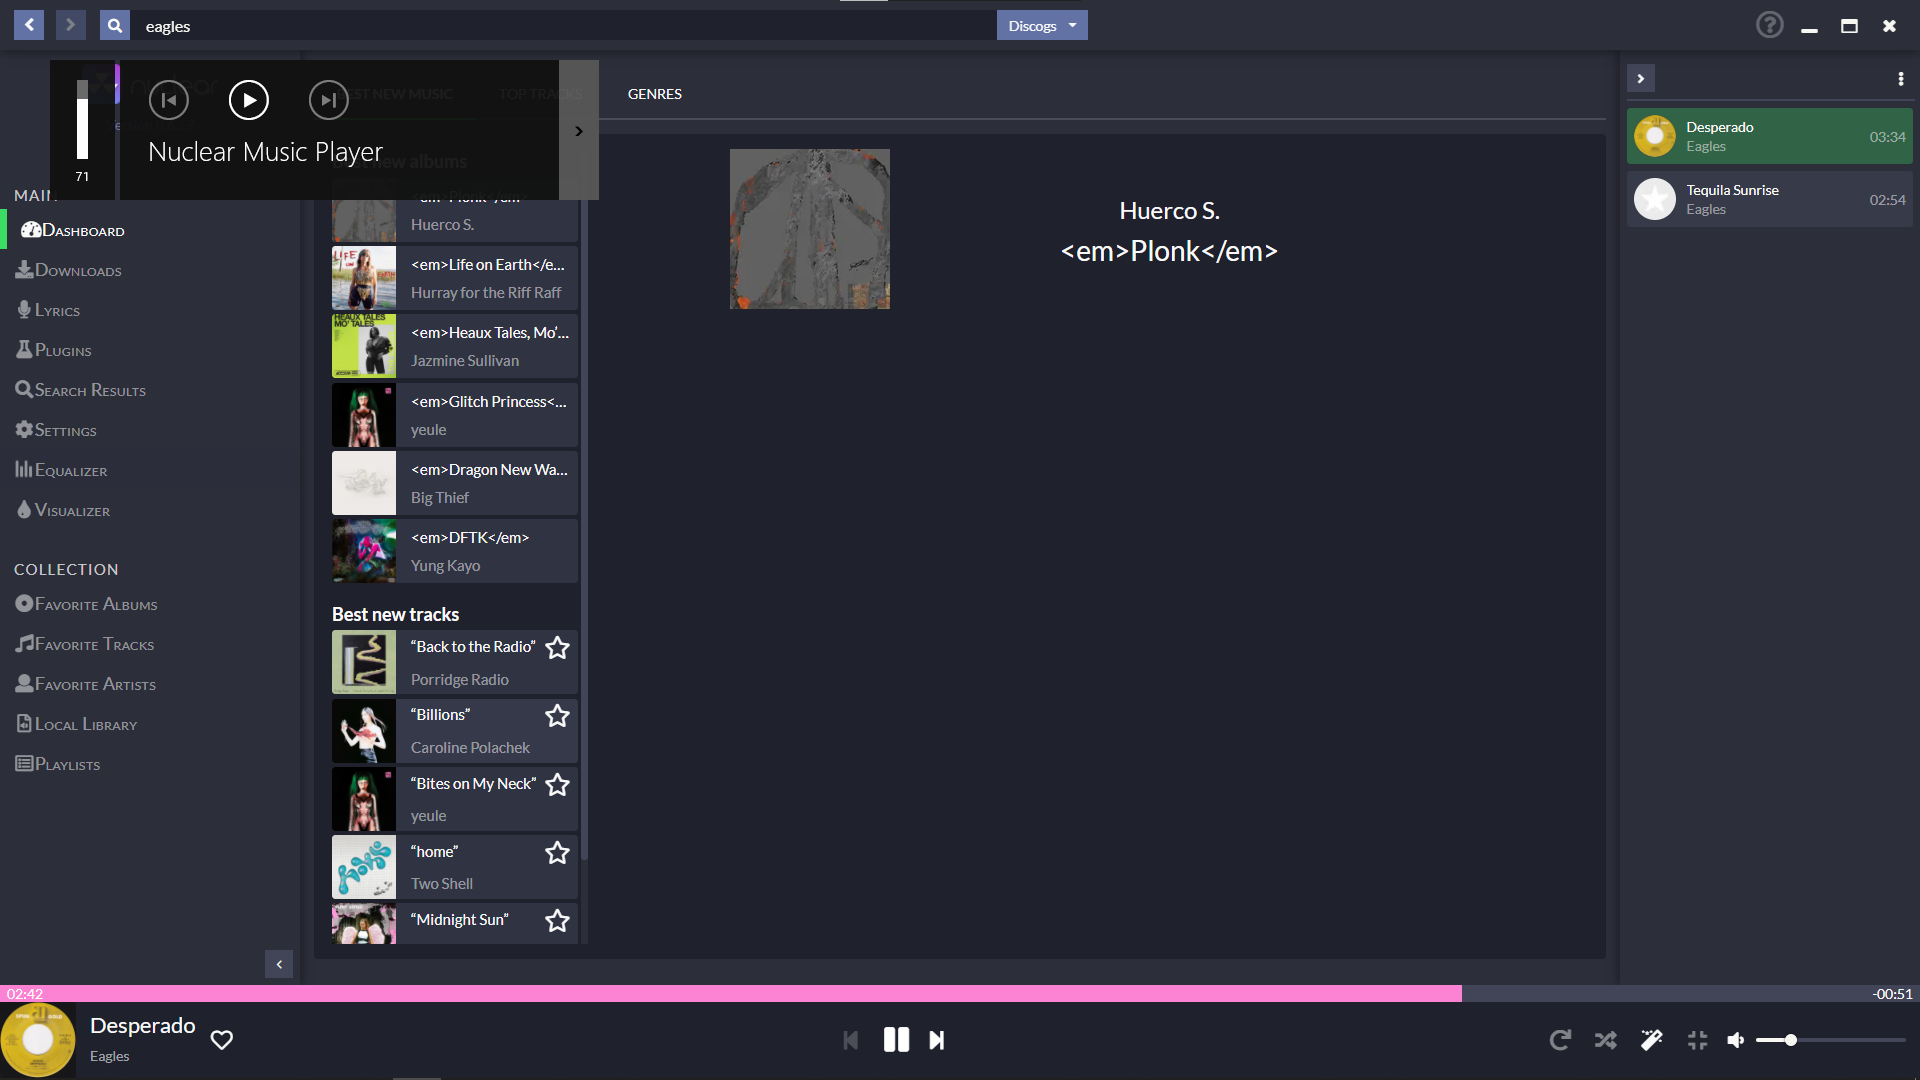Click the search magnifier icon
Screen dimensions: 1920x1080
pyautogui.click(x=115, y=26)
